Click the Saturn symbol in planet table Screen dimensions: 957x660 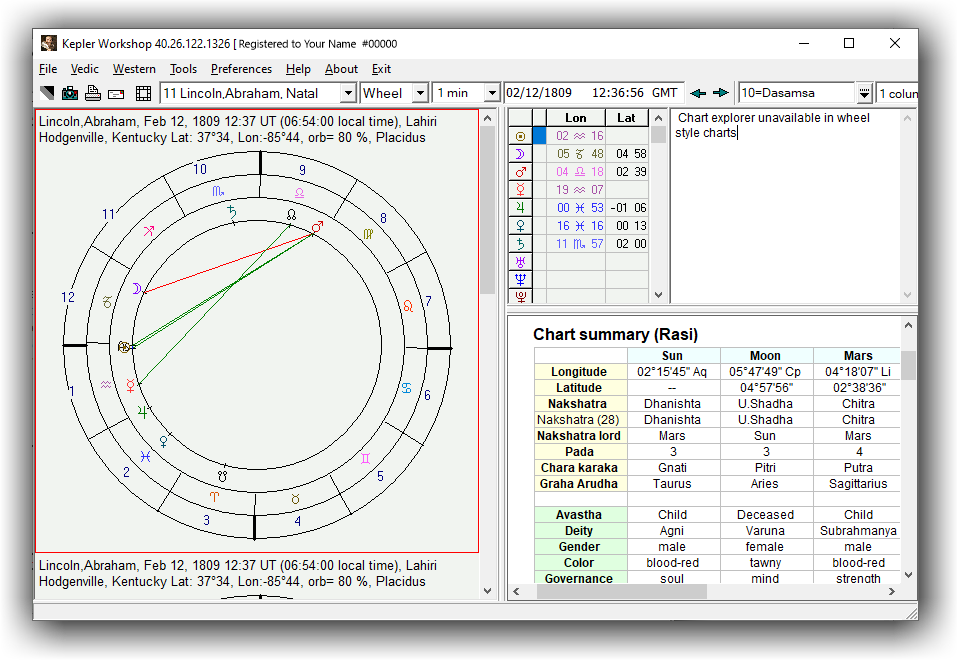point(519,244)
